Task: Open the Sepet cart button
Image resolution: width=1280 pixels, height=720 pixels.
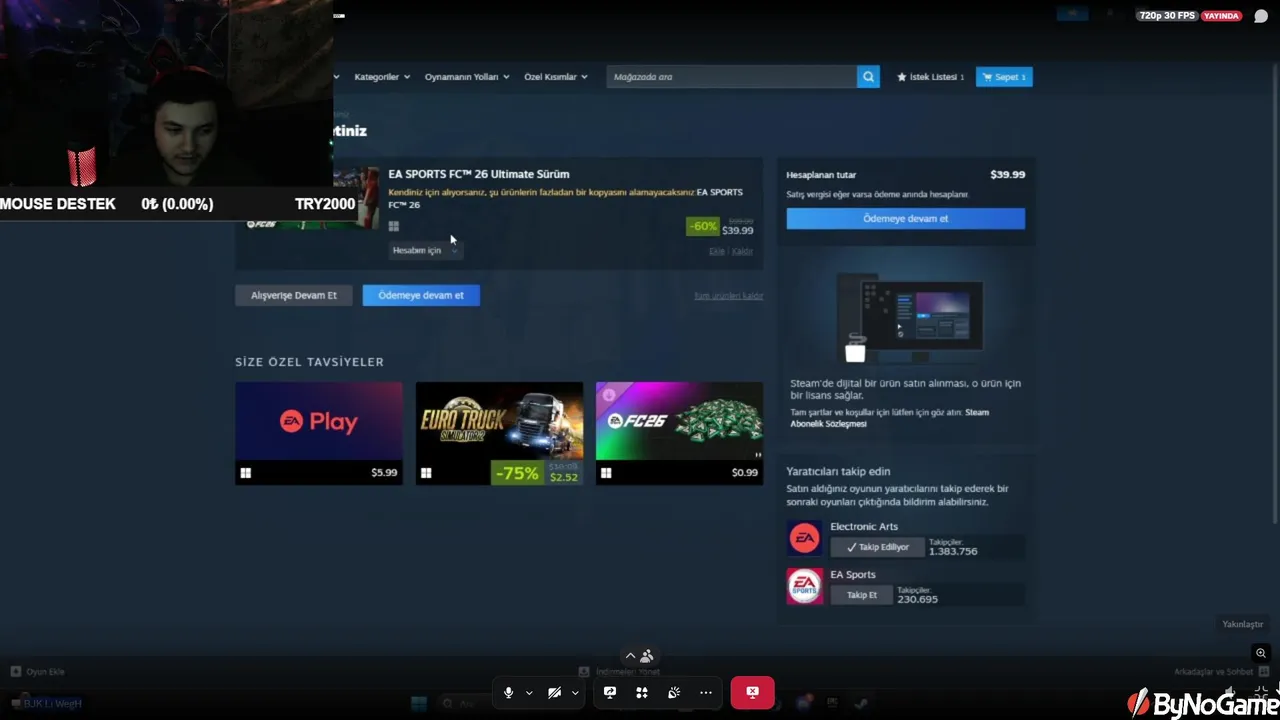Action: pyautogui.click(x=1004, y=77)
